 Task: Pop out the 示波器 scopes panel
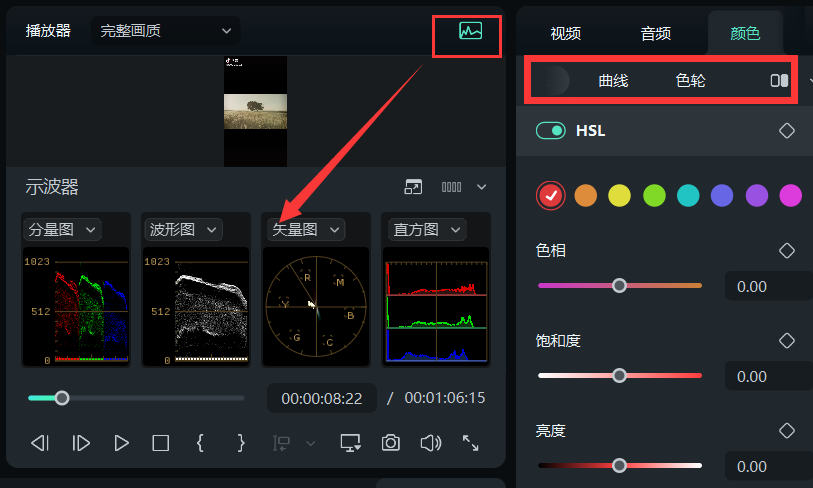tap(413, 187)
